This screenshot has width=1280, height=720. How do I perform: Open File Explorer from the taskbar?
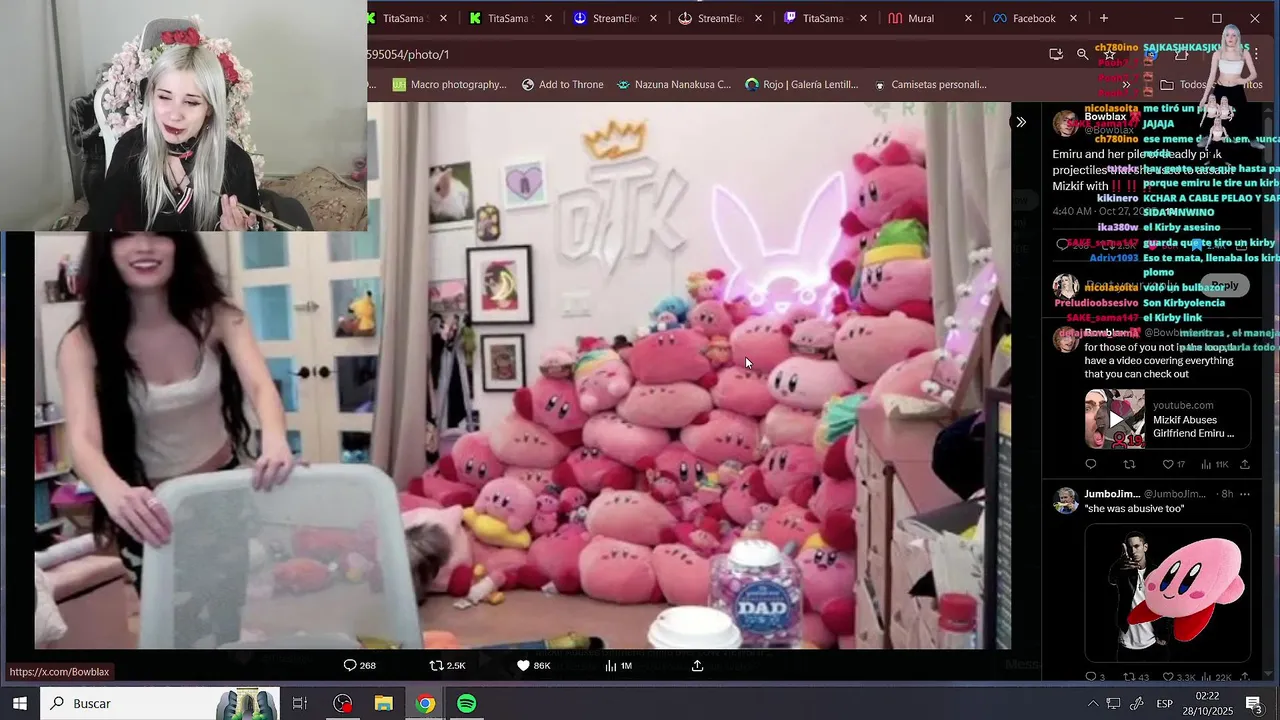(x=384, y=703)
